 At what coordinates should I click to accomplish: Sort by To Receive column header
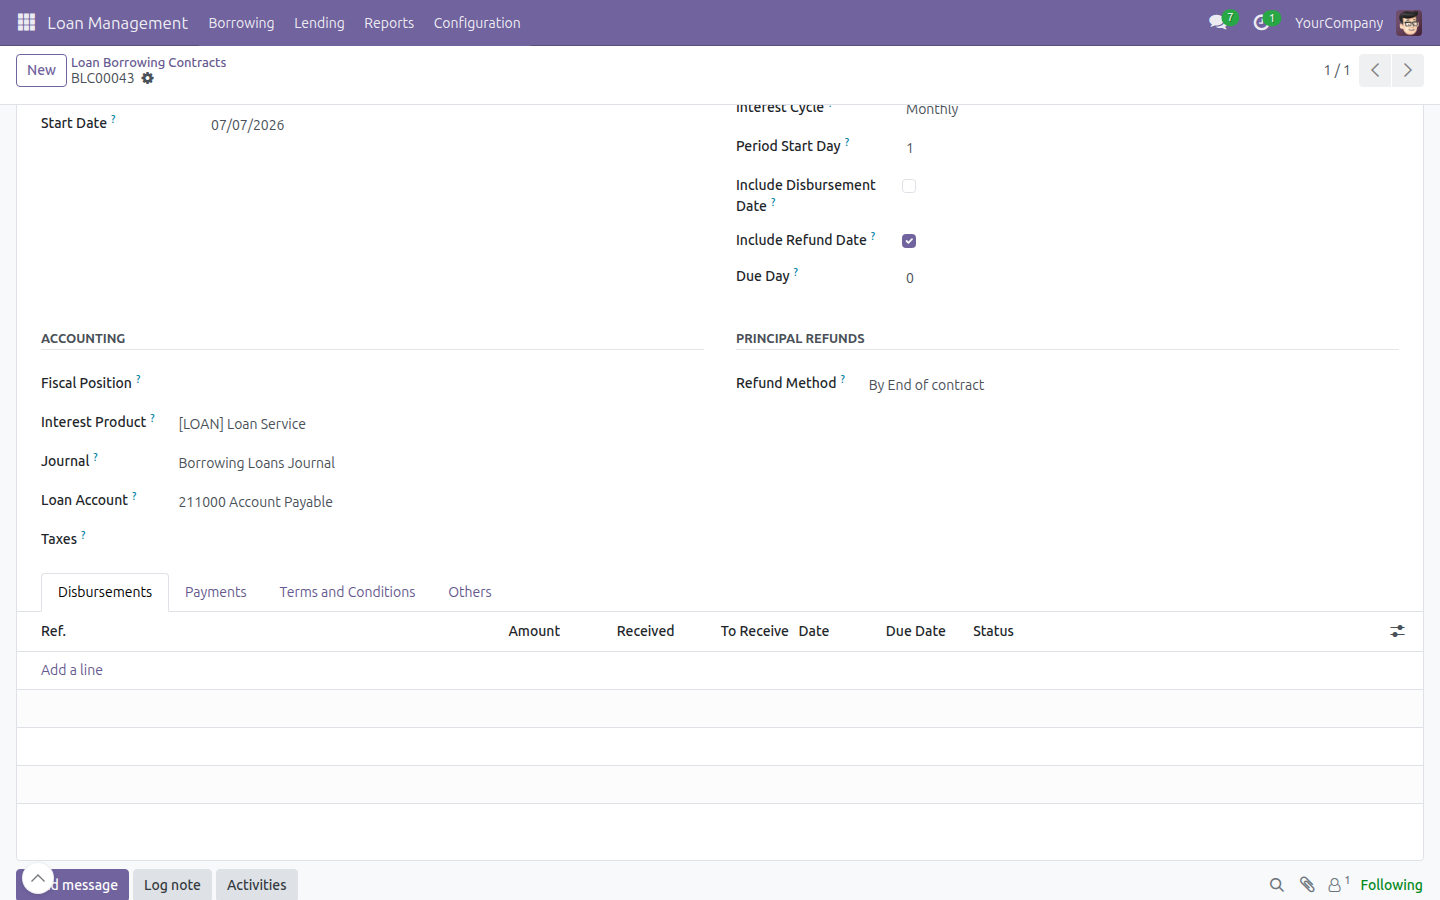click(754, 631)
